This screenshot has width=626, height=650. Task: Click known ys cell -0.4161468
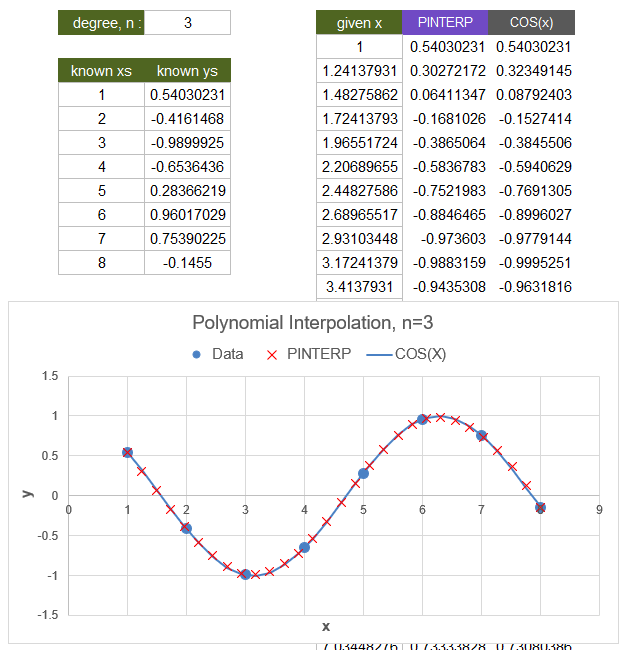click(x=187, y=119)
